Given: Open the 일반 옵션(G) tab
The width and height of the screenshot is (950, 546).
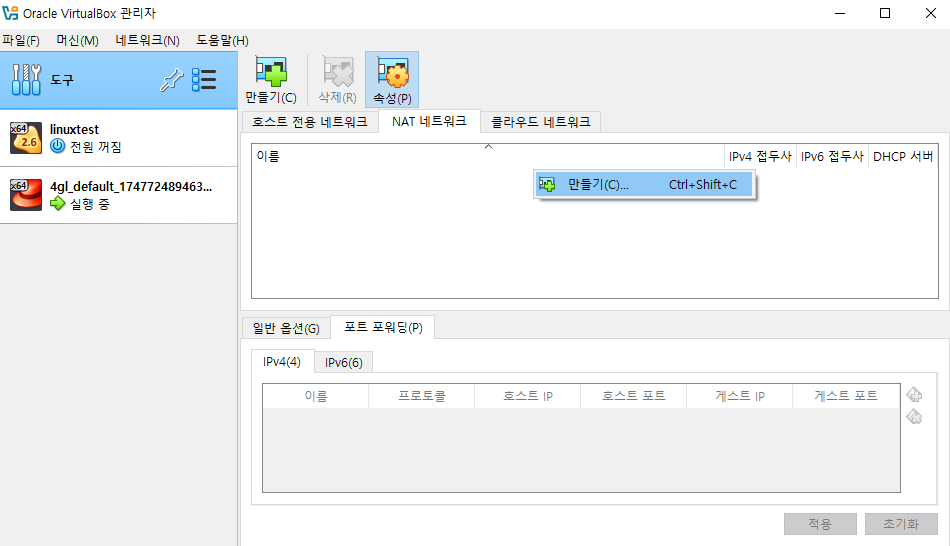Looking at the screenshot, I should (286, 328).
